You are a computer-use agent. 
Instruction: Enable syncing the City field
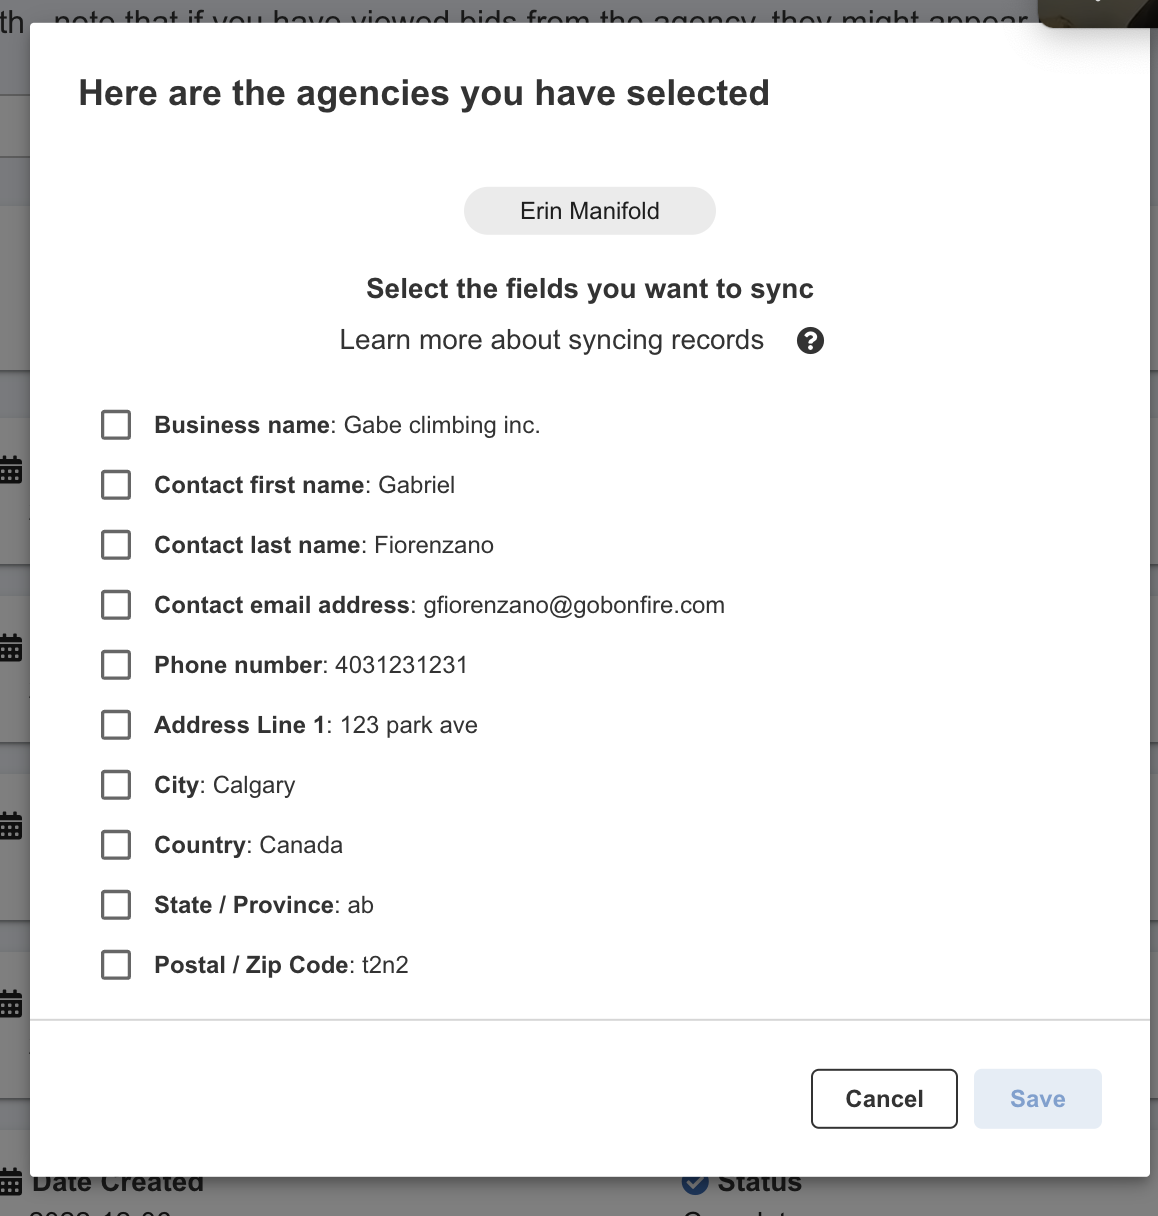[116, 785]
